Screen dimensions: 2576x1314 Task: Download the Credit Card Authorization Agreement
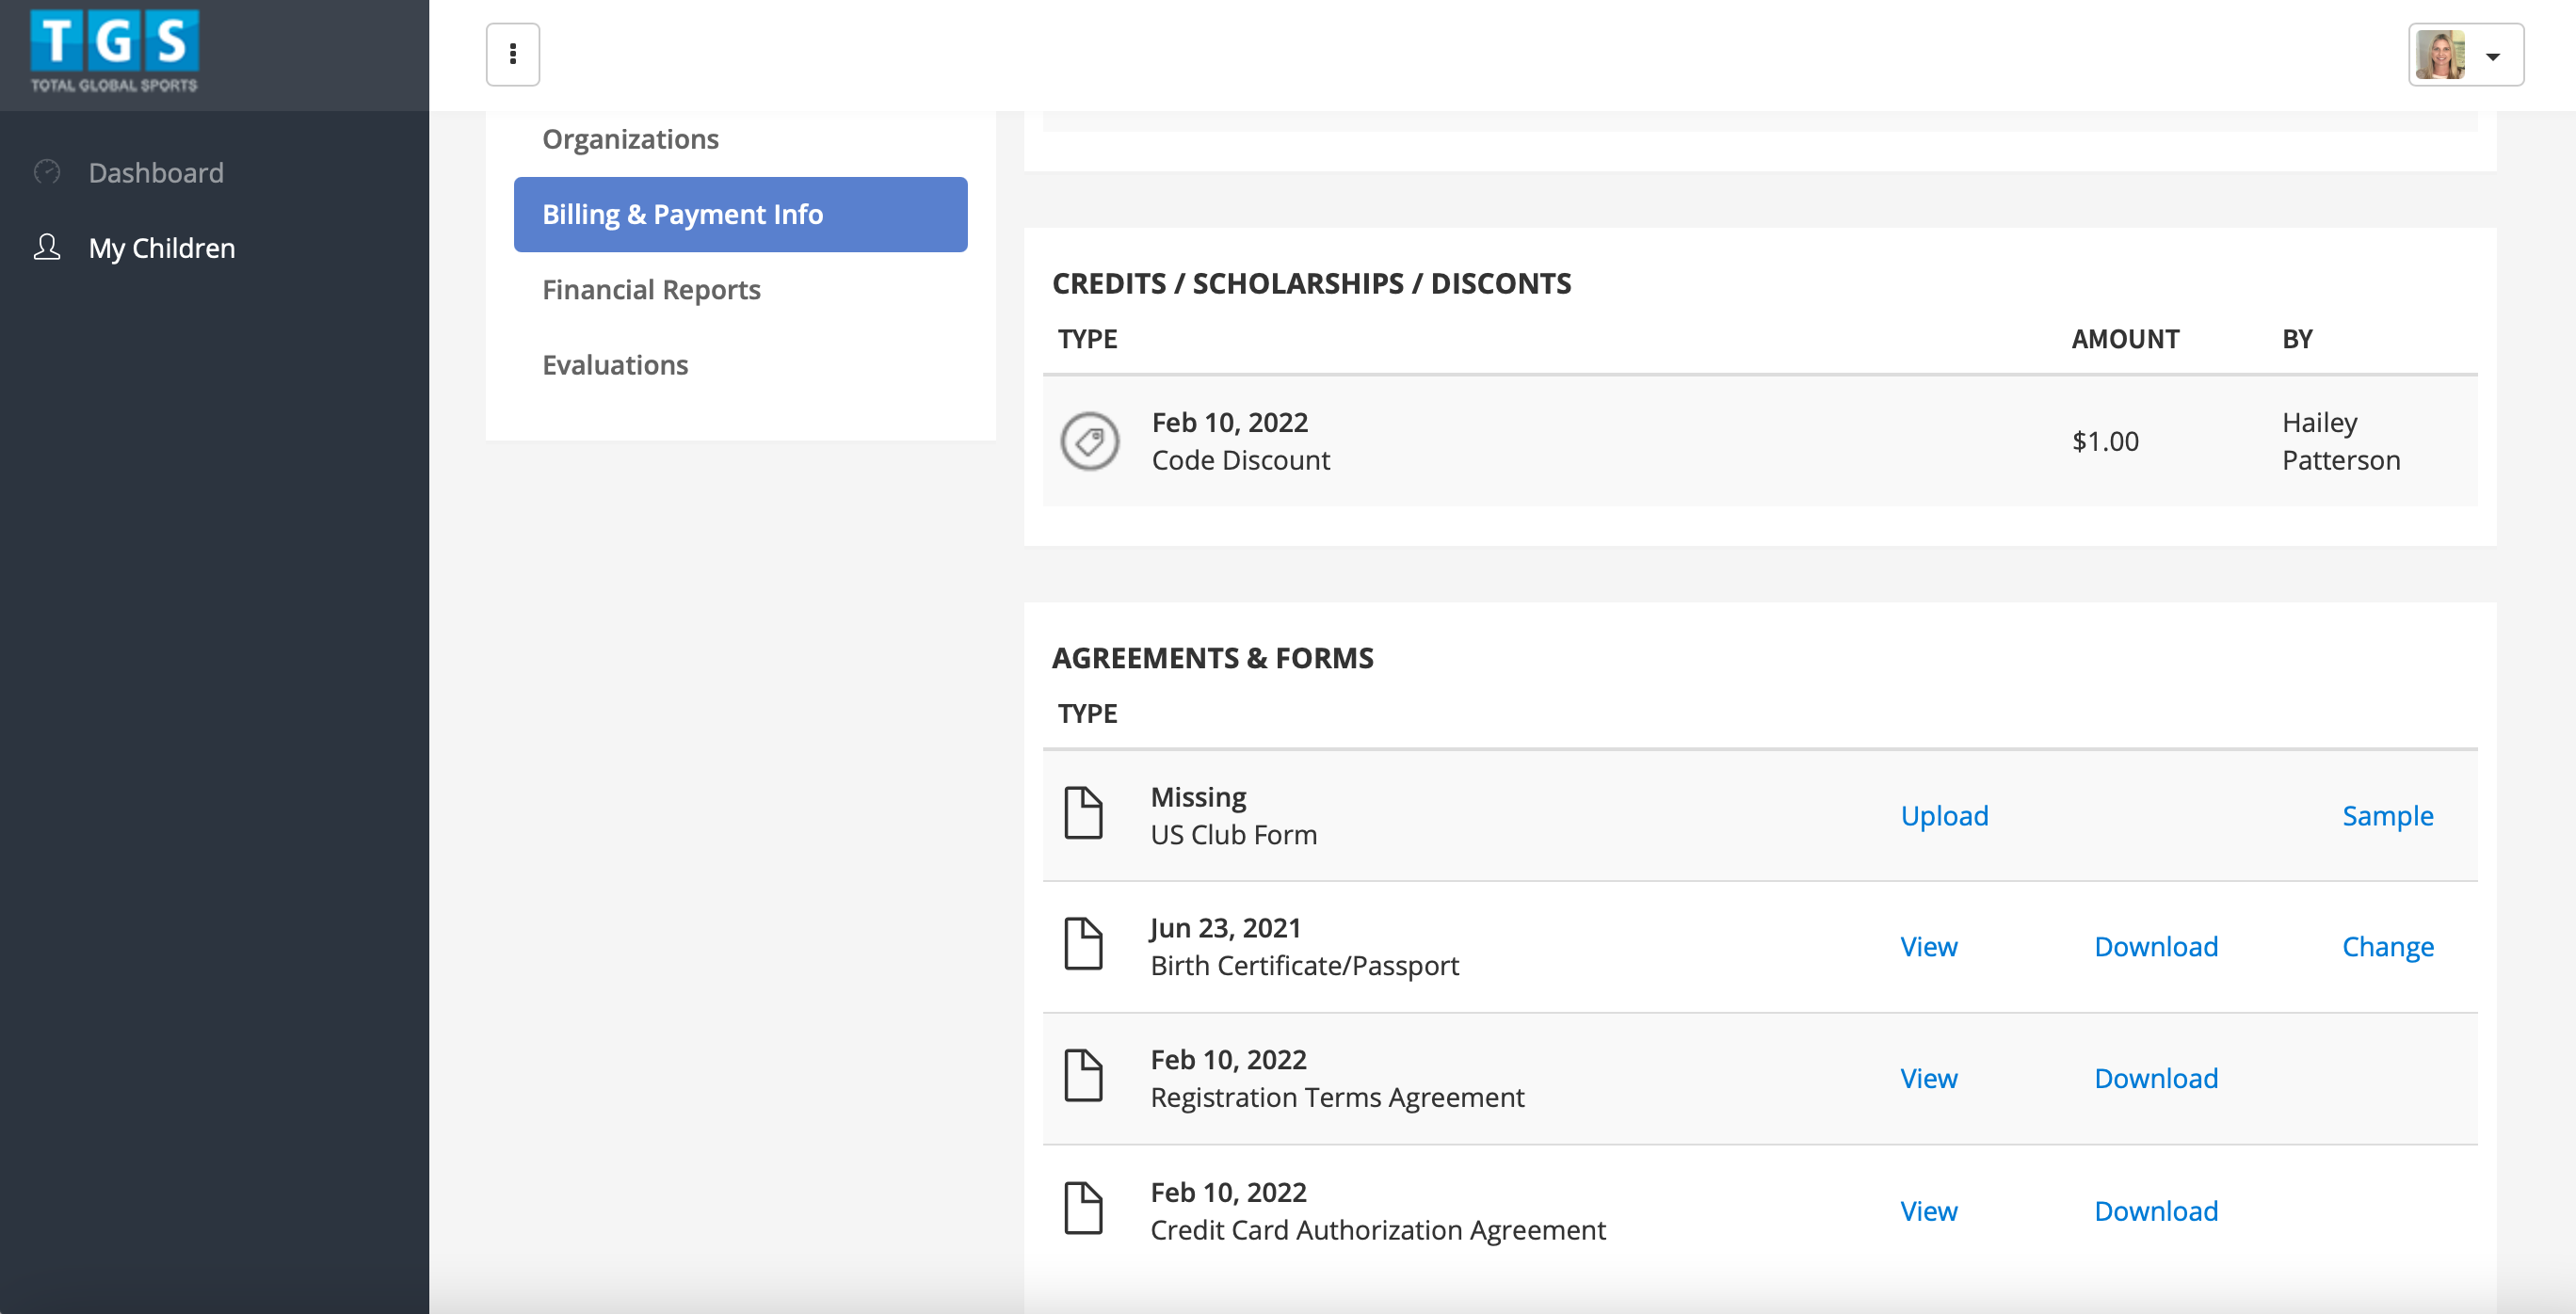coord(2156,1211)
